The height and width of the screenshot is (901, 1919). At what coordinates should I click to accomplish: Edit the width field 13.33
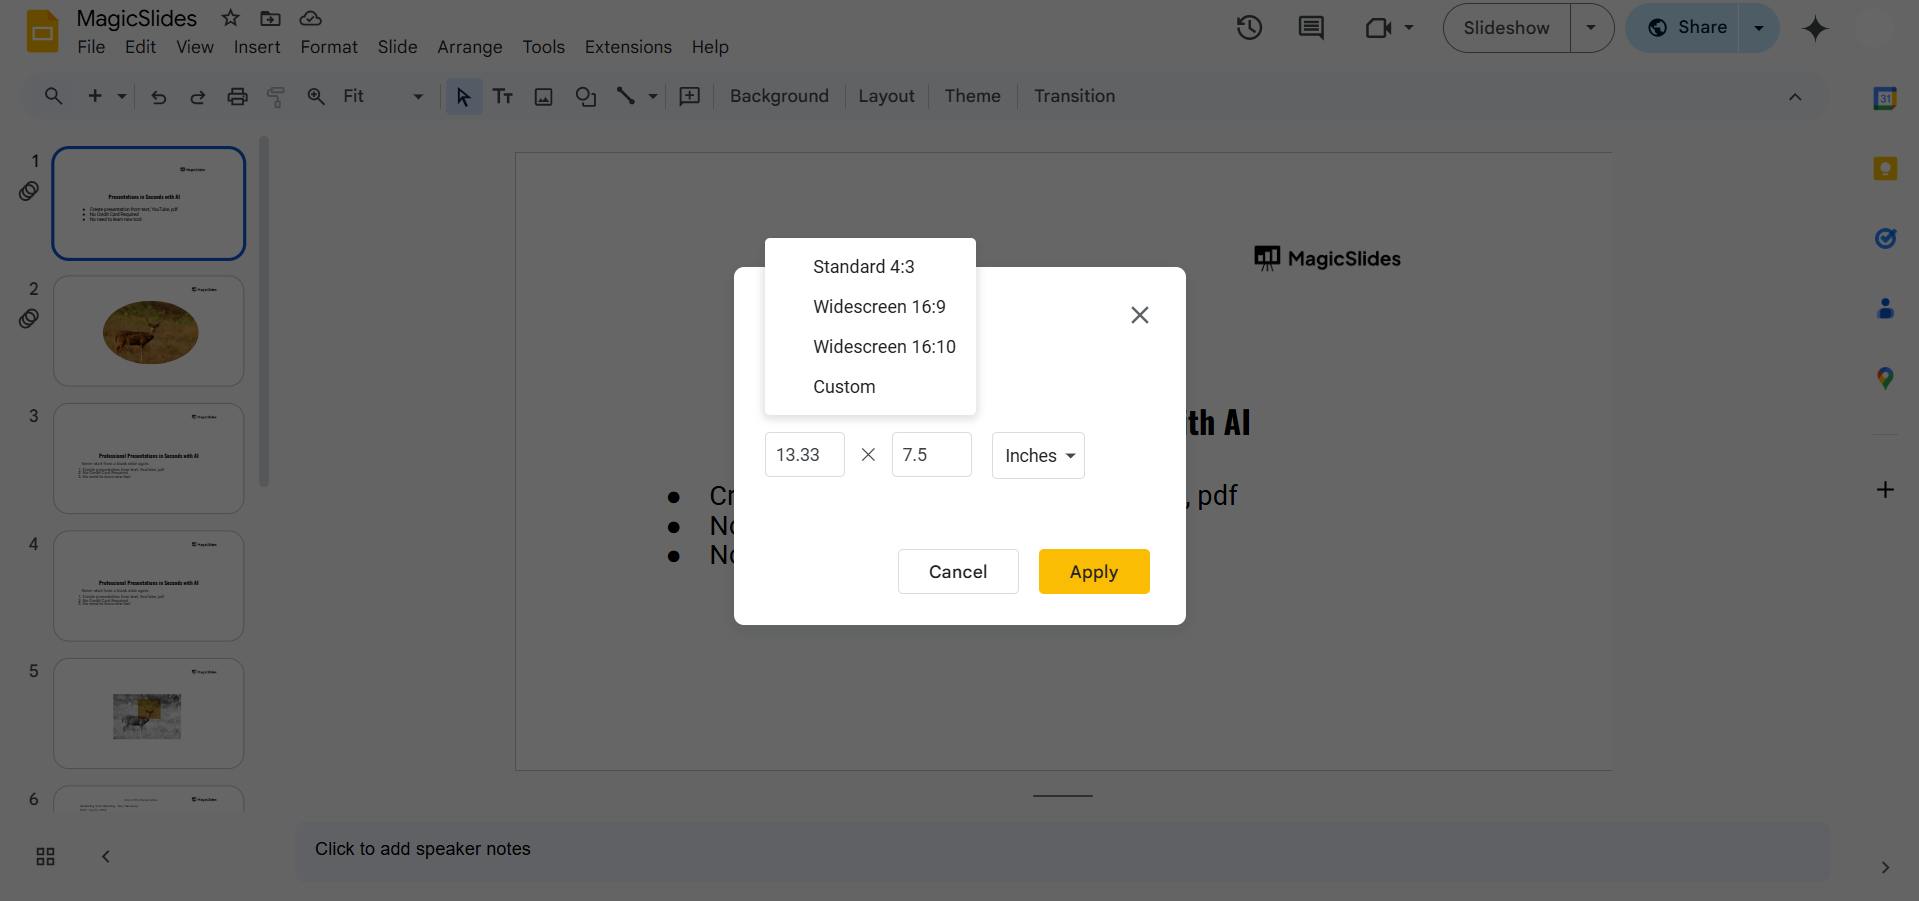pyautogui.click(x=805, y=455)
